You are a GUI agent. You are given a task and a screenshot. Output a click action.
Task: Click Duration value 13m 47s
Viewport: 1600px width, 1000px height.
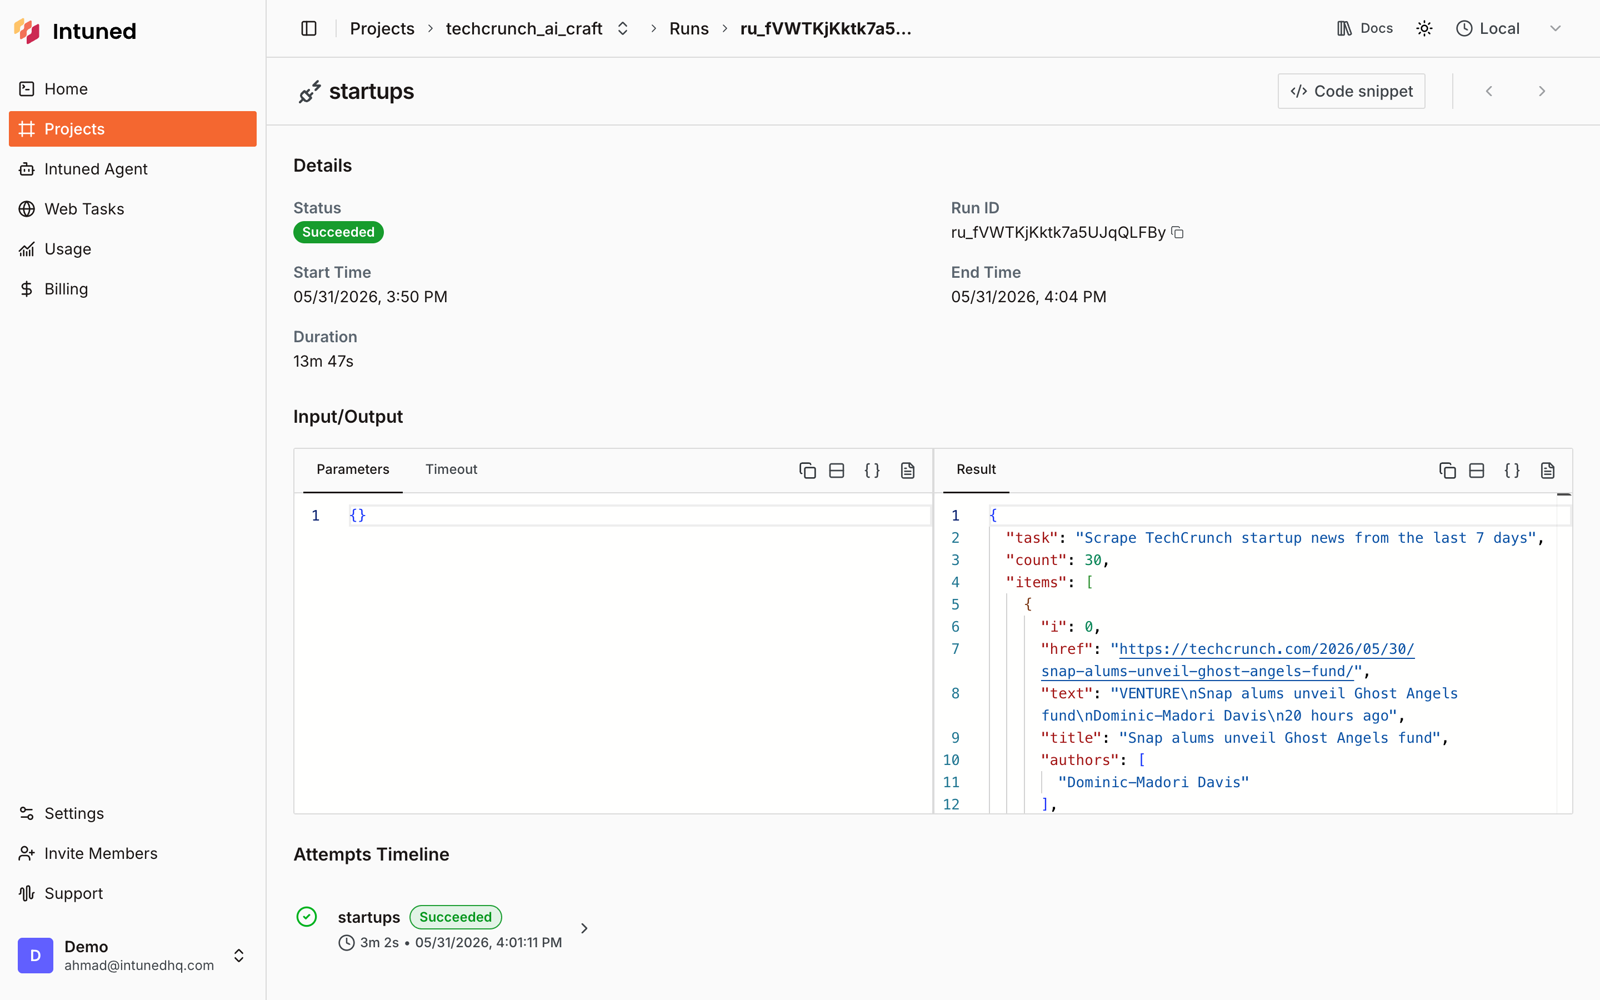click(x=323, y=361)
